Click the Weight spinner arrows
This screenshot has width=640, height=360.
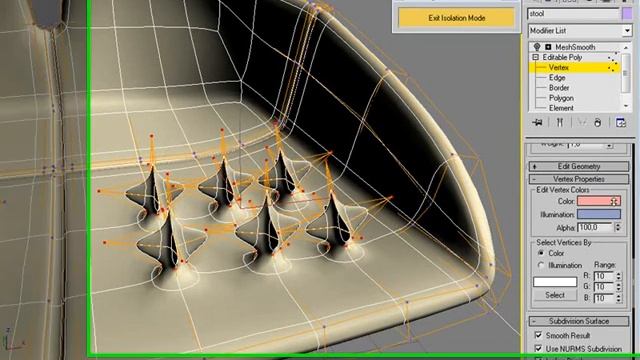609,145
